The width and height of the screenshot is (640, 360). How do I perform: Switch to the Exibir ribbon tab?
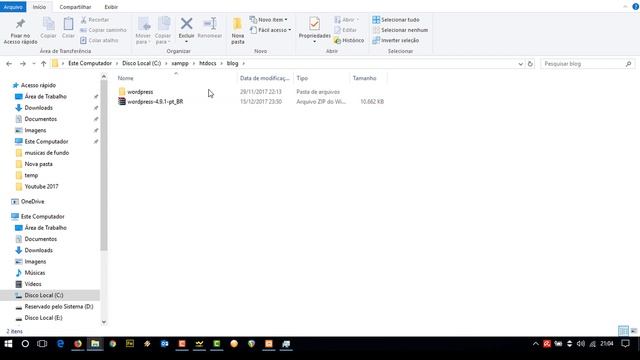111,7
